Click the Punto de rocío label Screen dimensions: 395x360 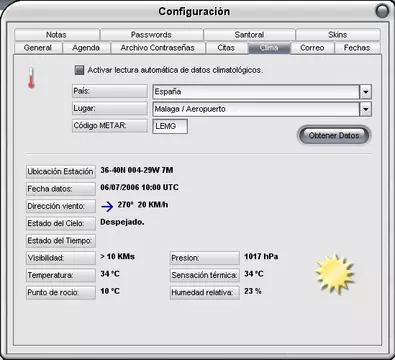pos(61,293)
